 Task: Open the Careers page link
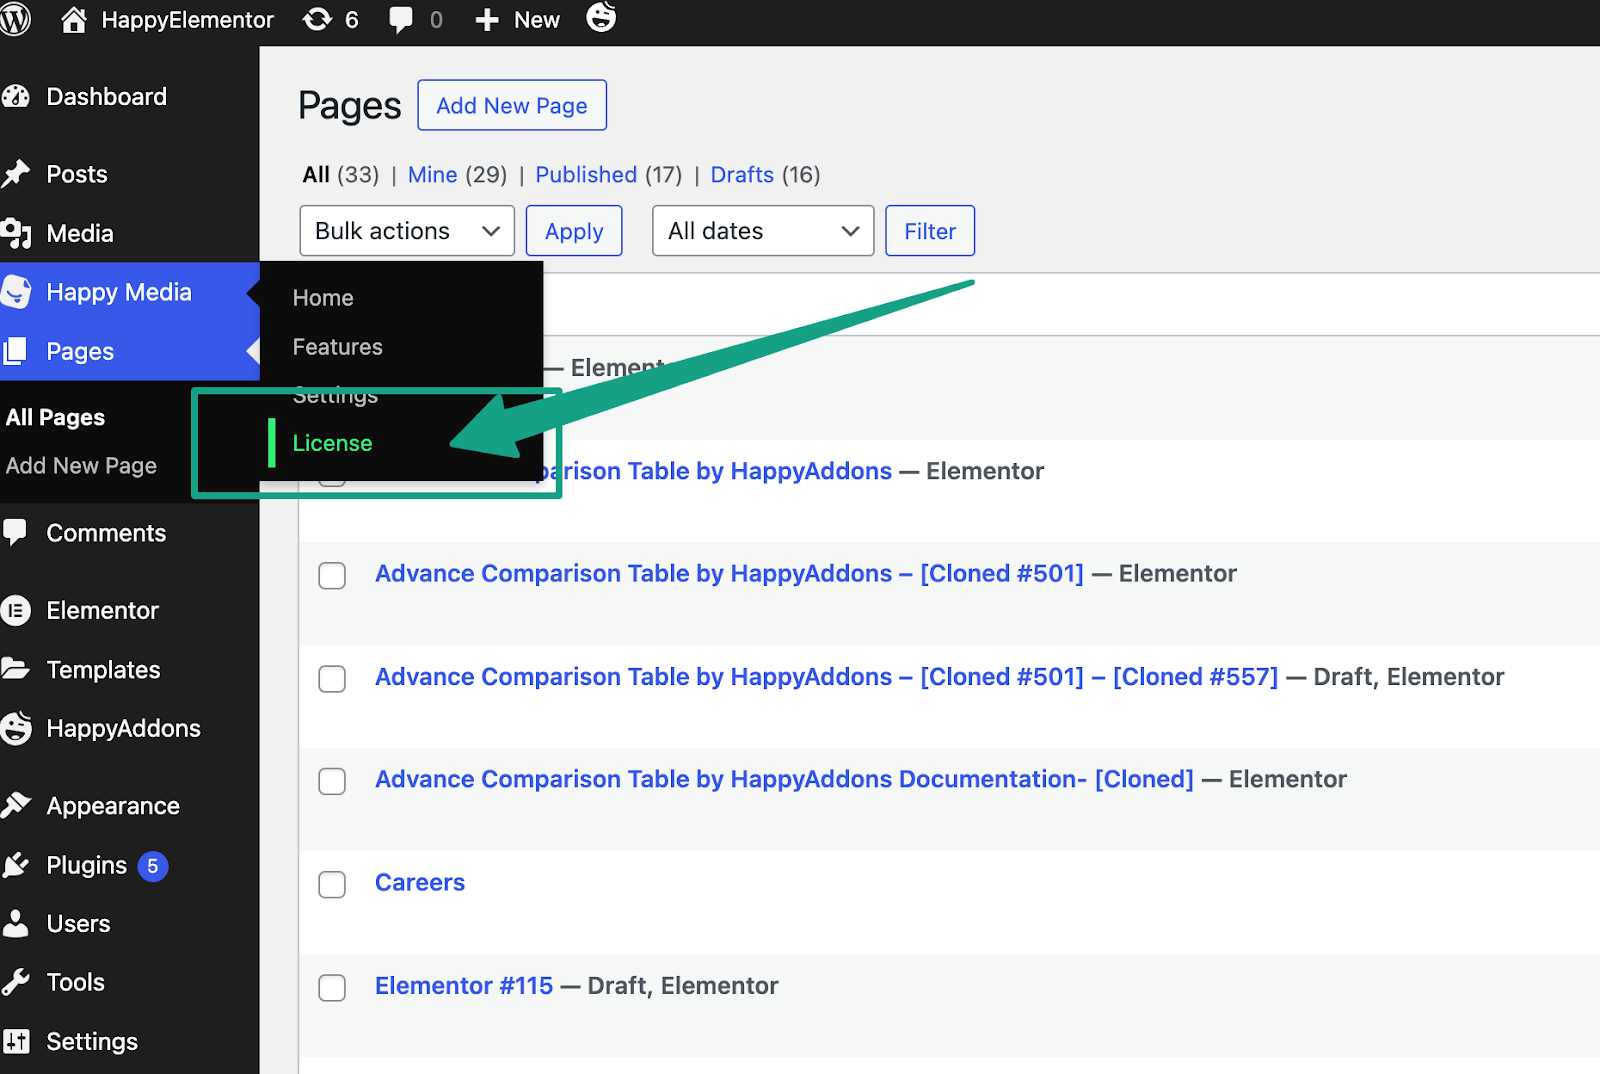420,882
